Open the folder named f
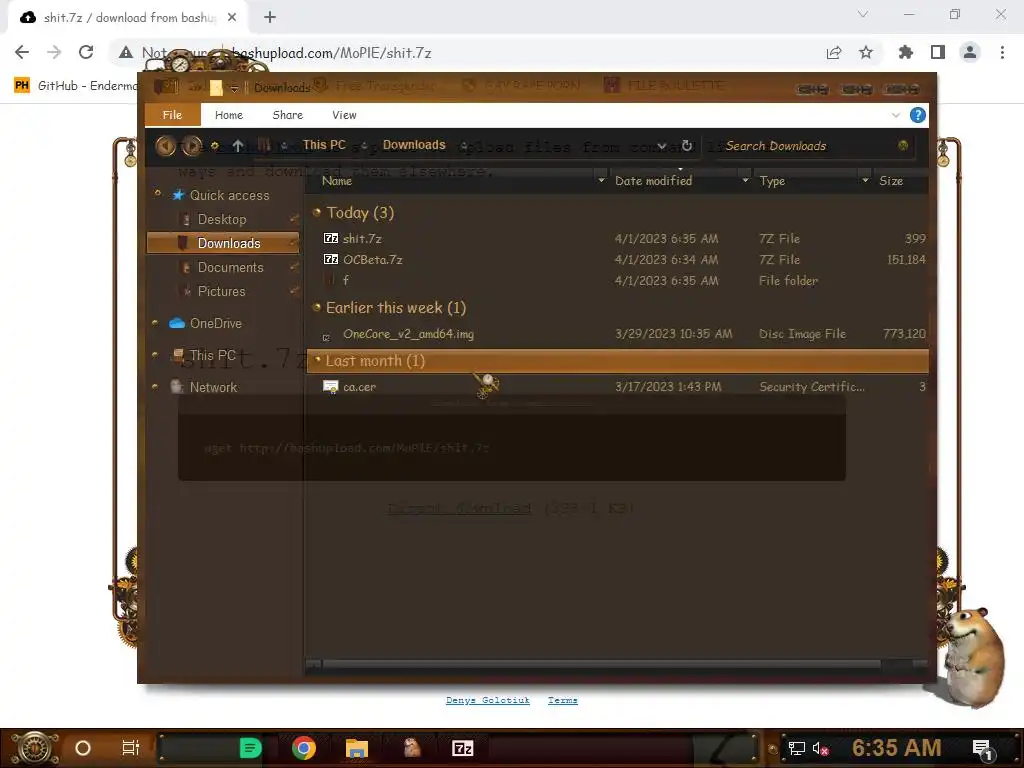The image size is (1024, 768). point(345,280)
